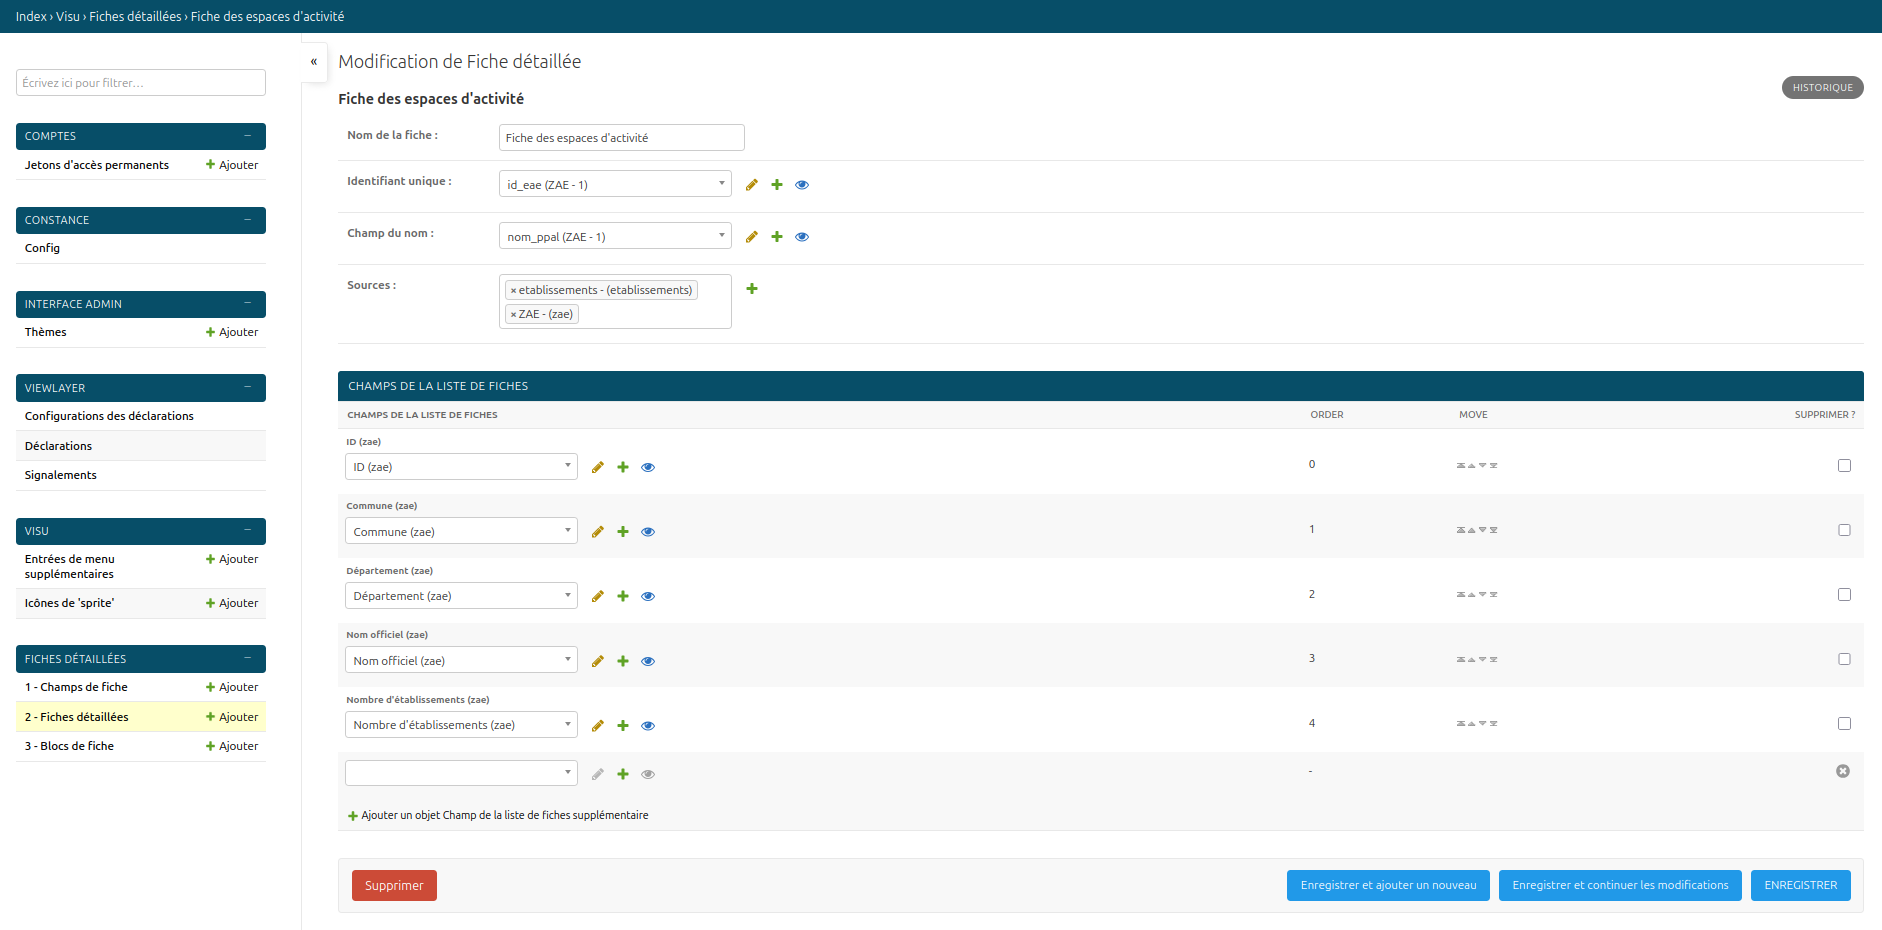Click the plus icon in the empty field row
This screenshot has height=930, width=1882.
coord(623,774)
